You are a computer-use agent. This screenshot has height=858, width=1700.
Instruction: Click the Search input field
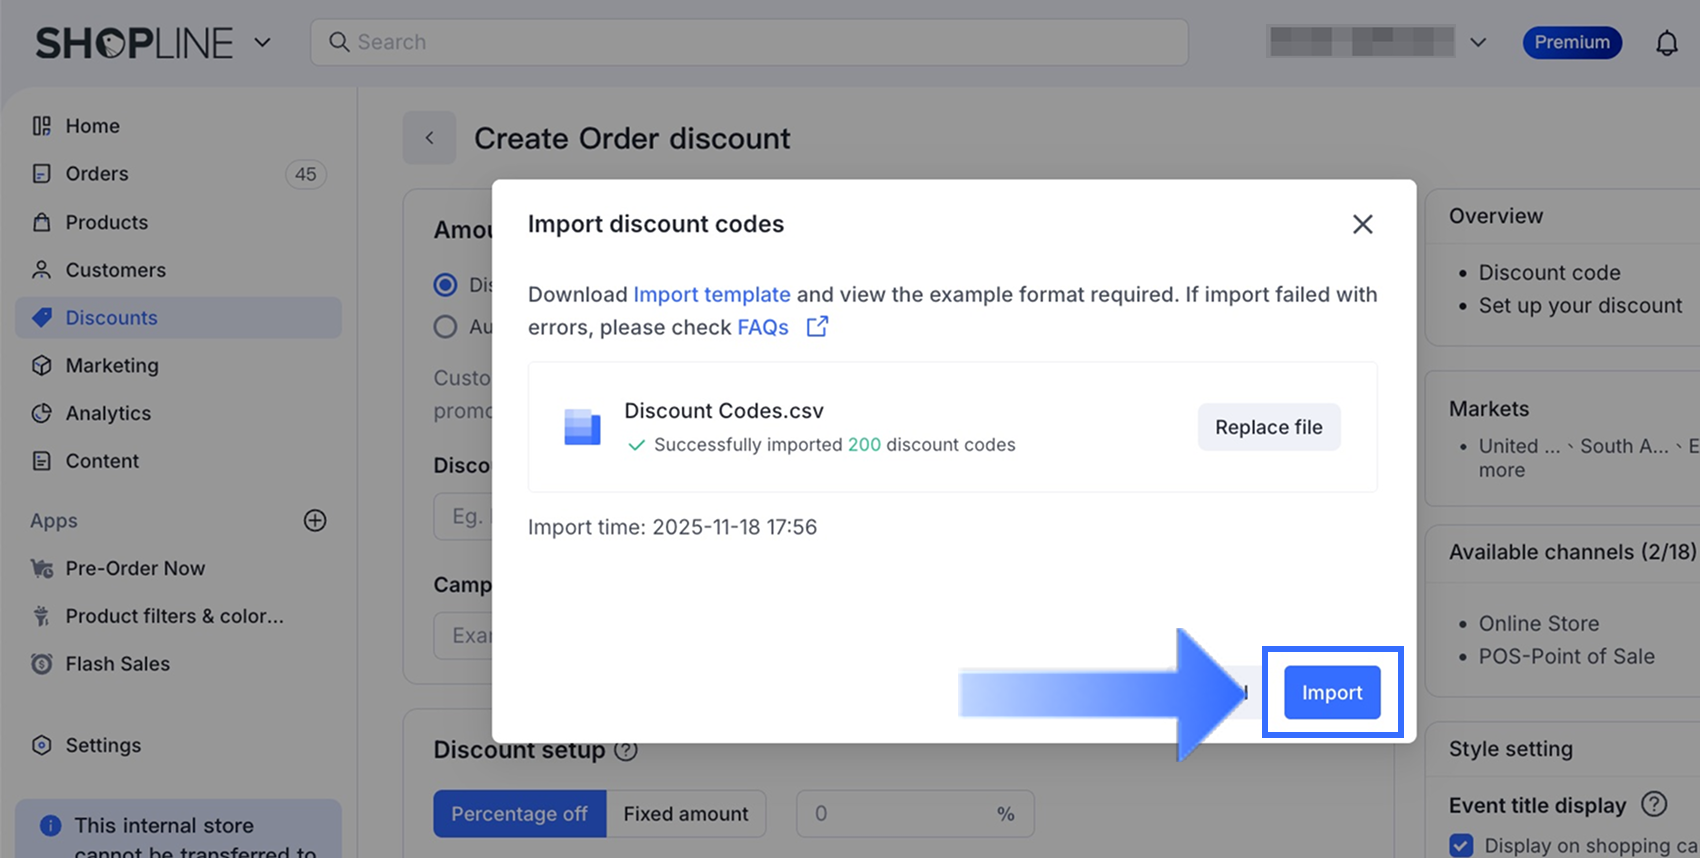coord(750,42)
